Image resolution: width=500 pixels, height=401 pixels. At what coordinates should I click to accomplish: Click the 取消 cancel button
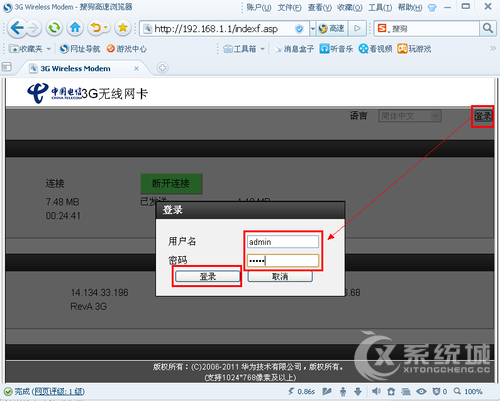pyautogui.click(x=280, y=276)
